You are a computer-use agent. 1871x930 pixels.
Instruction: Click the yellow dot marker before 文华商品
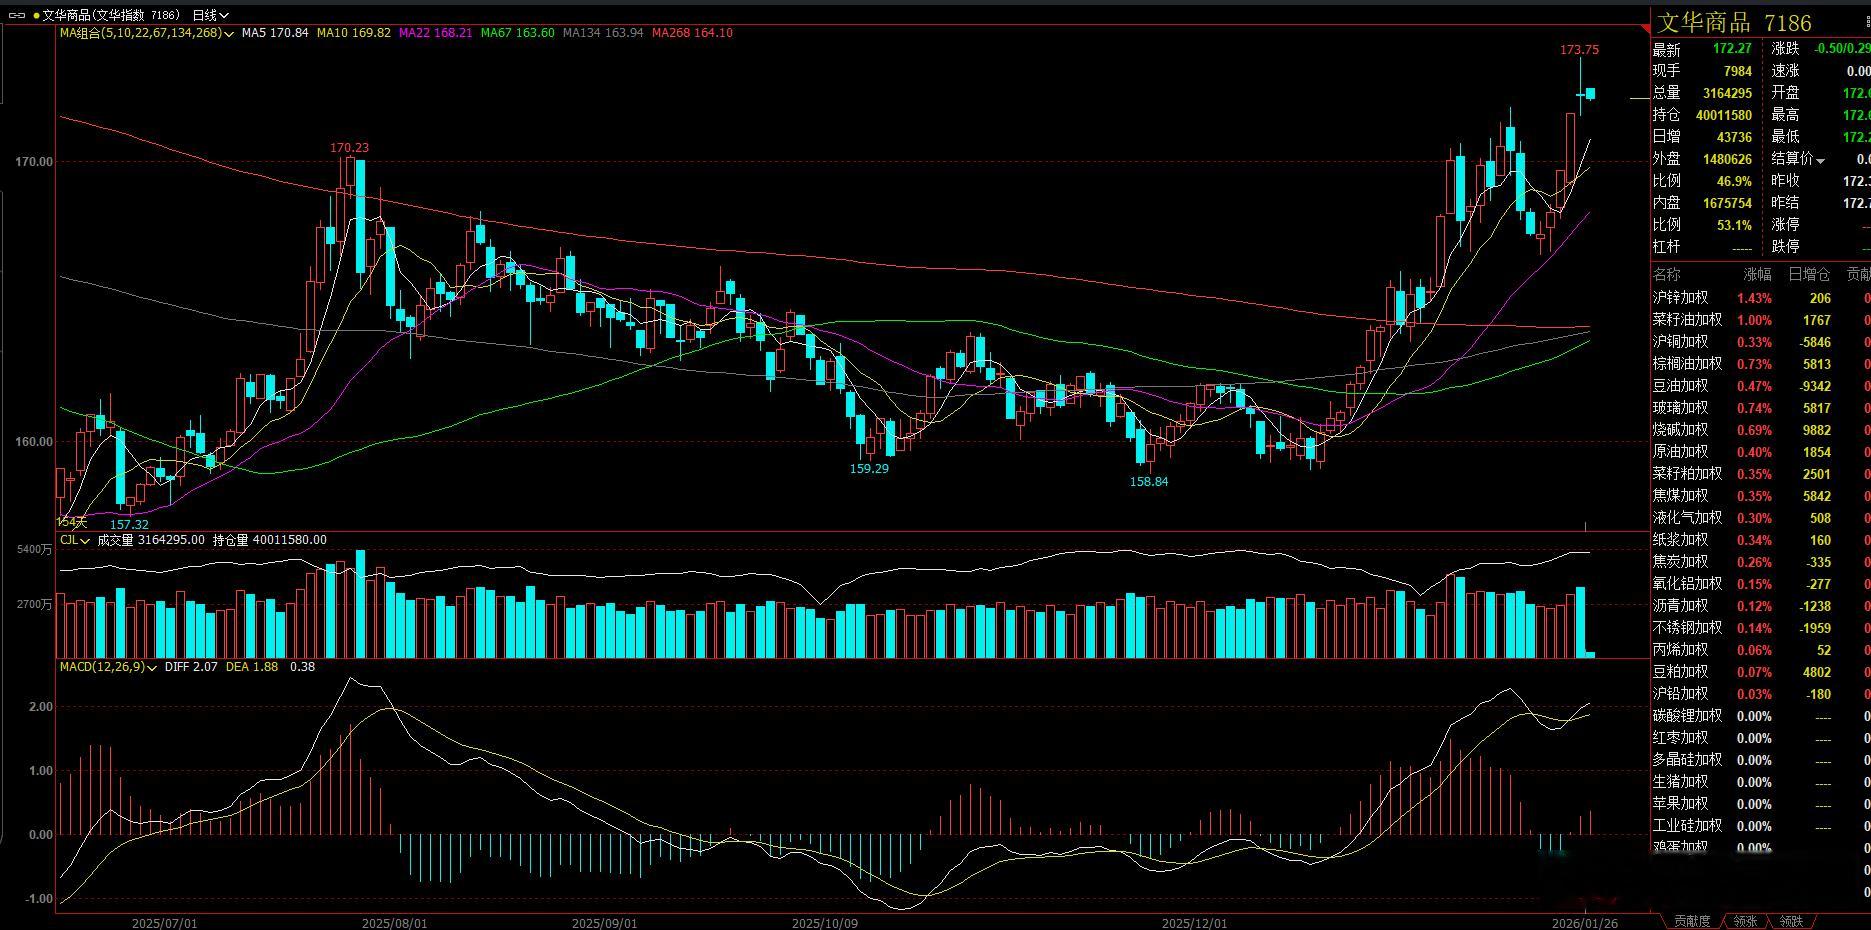click(36, 16)
